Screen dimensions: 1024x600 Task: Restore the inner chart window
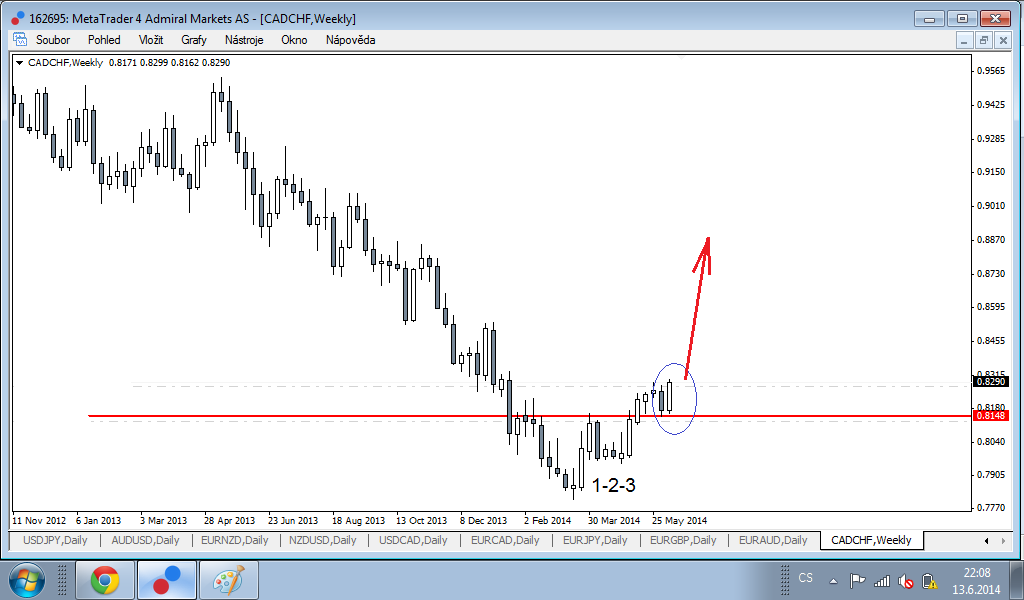tap(984, 40)
